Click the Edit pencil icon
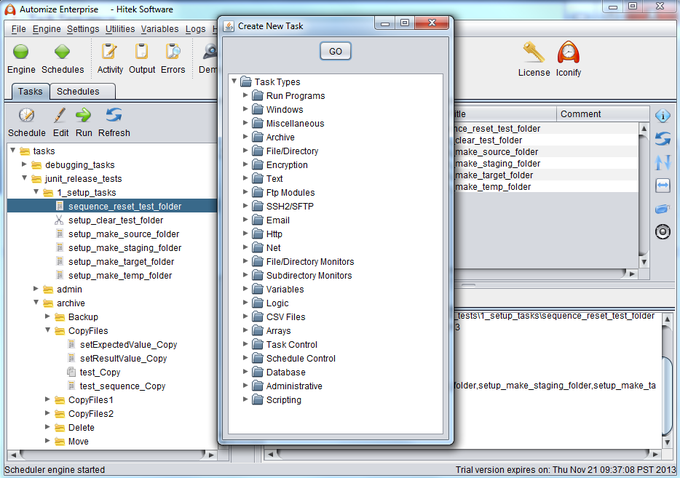The height and width of the screenshot is (478, 680). [60, 115]
